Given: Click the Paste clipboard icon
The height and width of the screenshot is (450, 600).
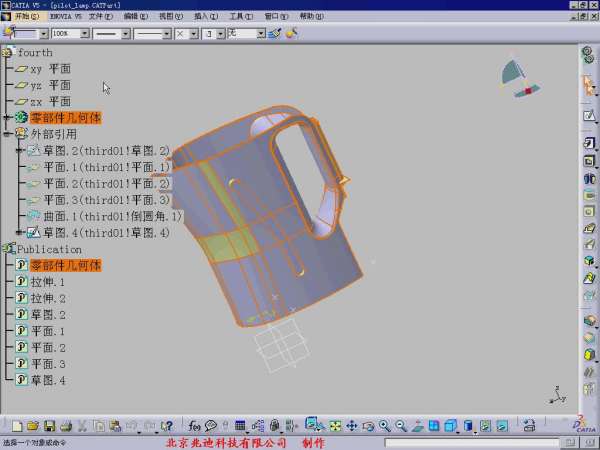Looking at the screenshot, I should (115, 426).
